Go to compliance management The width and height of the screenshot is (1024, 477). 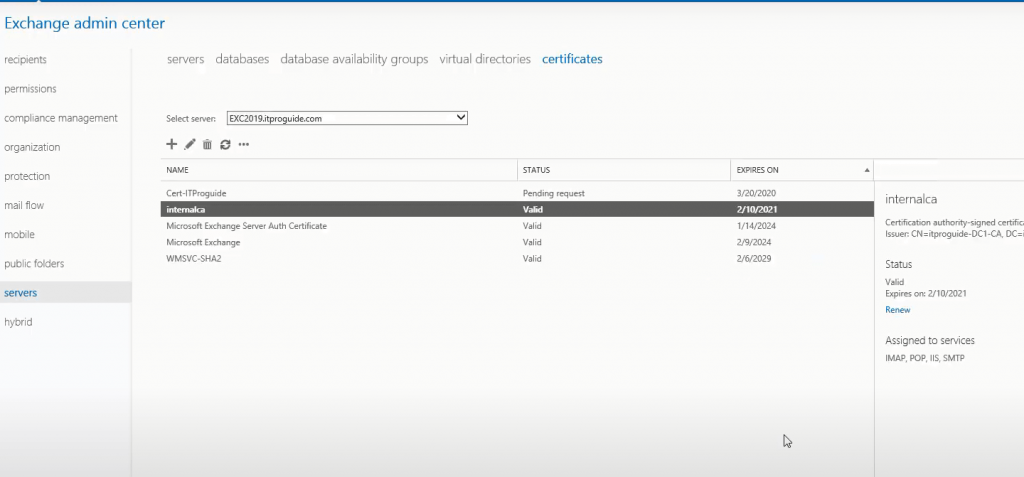(61, 118)
